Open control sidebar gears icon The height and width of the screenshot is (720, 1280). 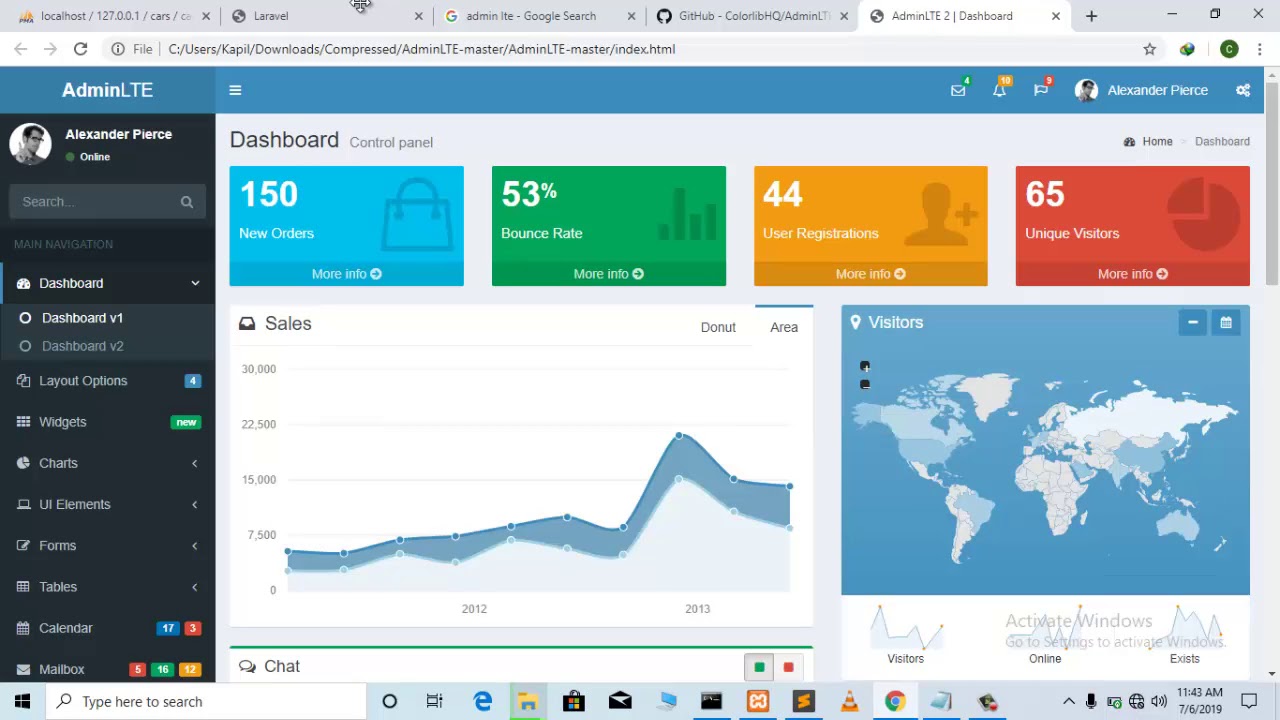point(1243,90)
